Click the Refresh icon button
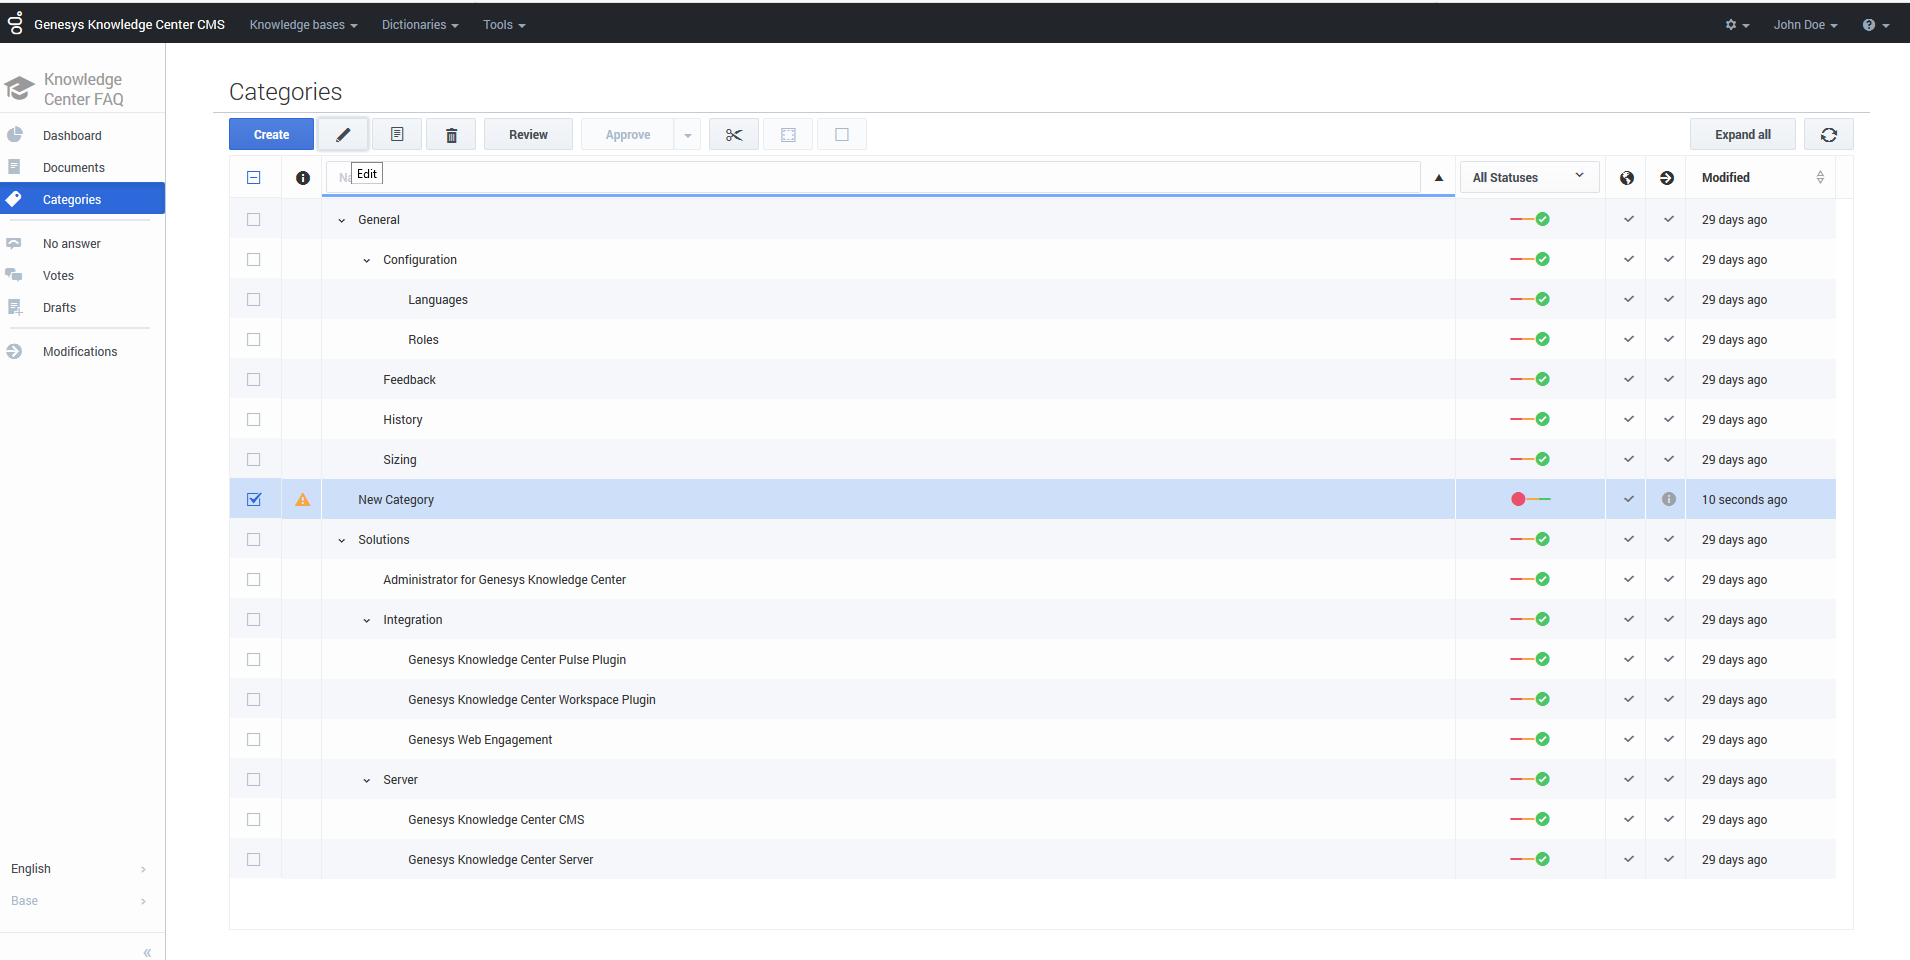This screenshot has height=960, width=1910. pyautogui.click(x=1828, y=135)
